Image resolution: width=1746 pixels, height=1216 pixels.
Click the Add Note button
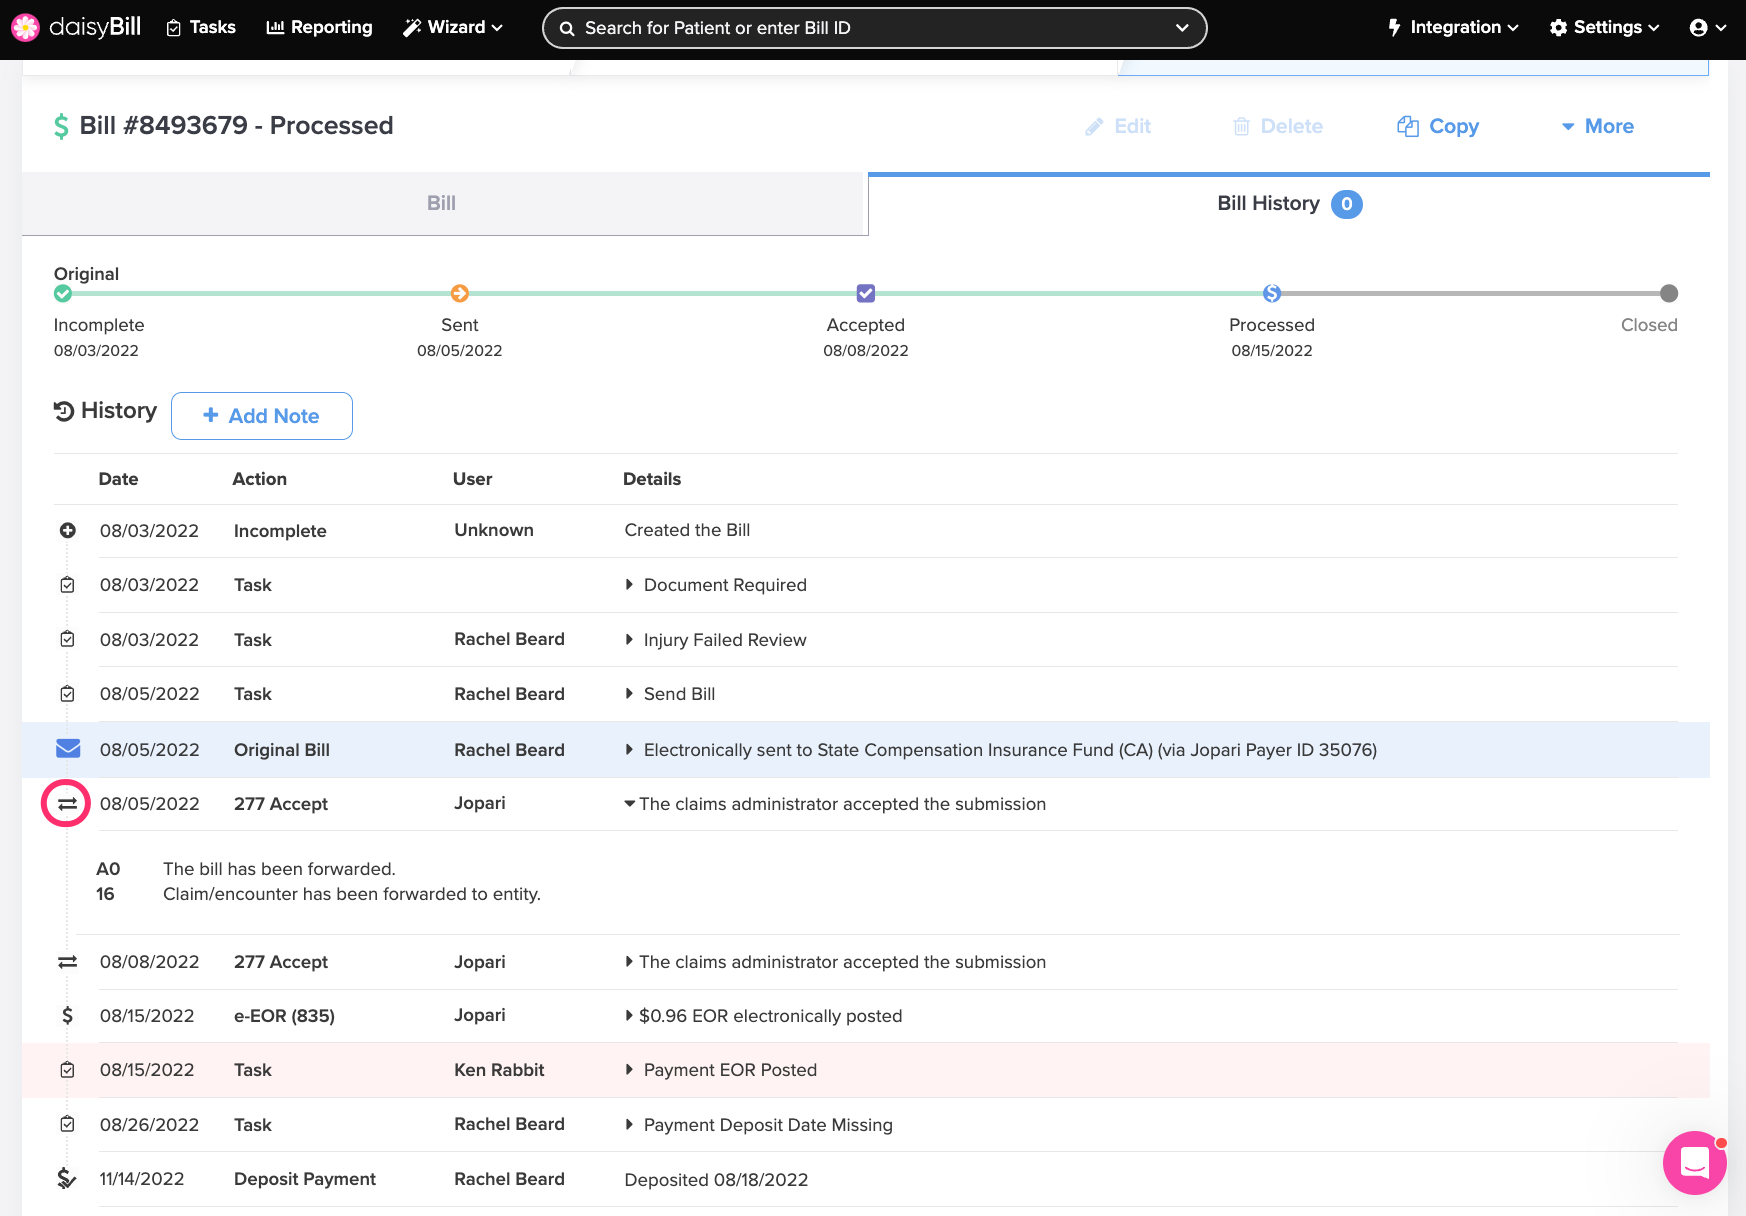261,416
